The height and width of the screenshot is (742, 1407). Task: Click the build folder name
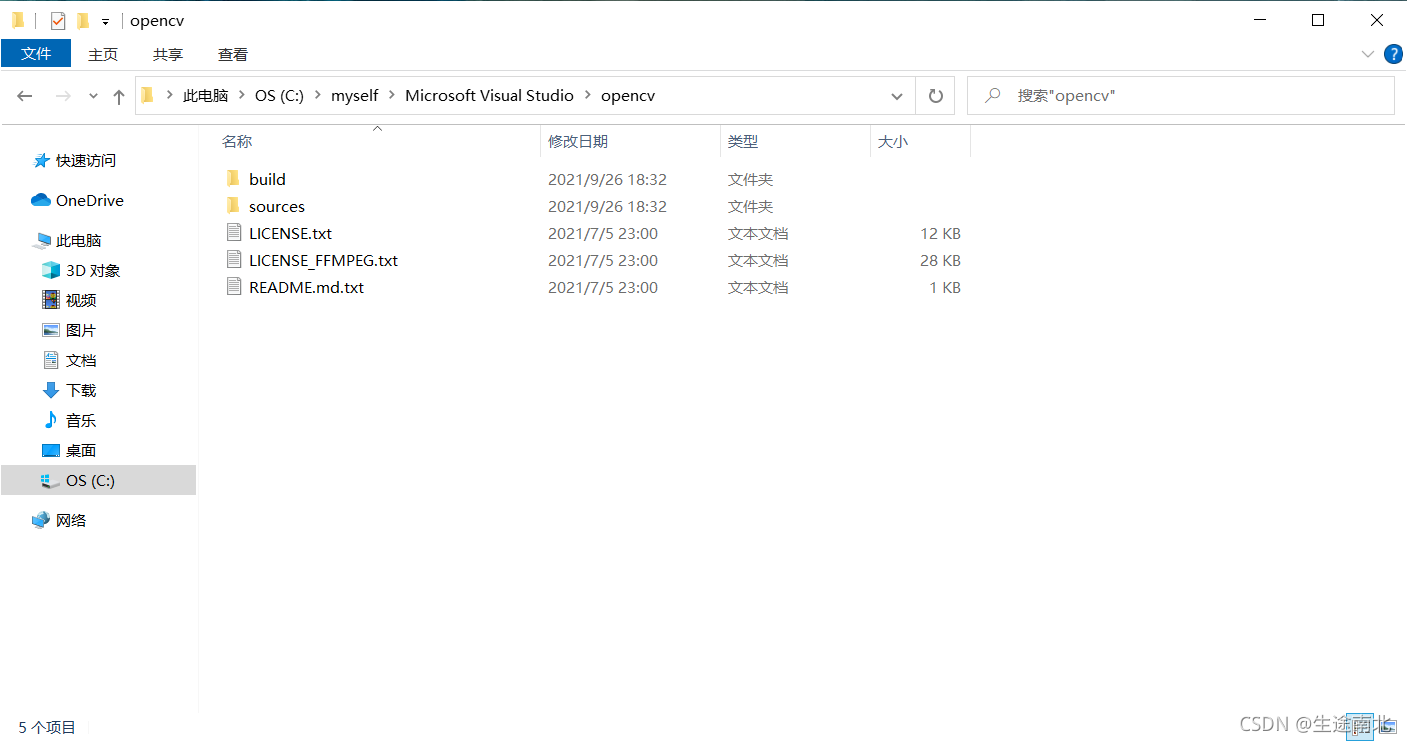pos(267,179)
